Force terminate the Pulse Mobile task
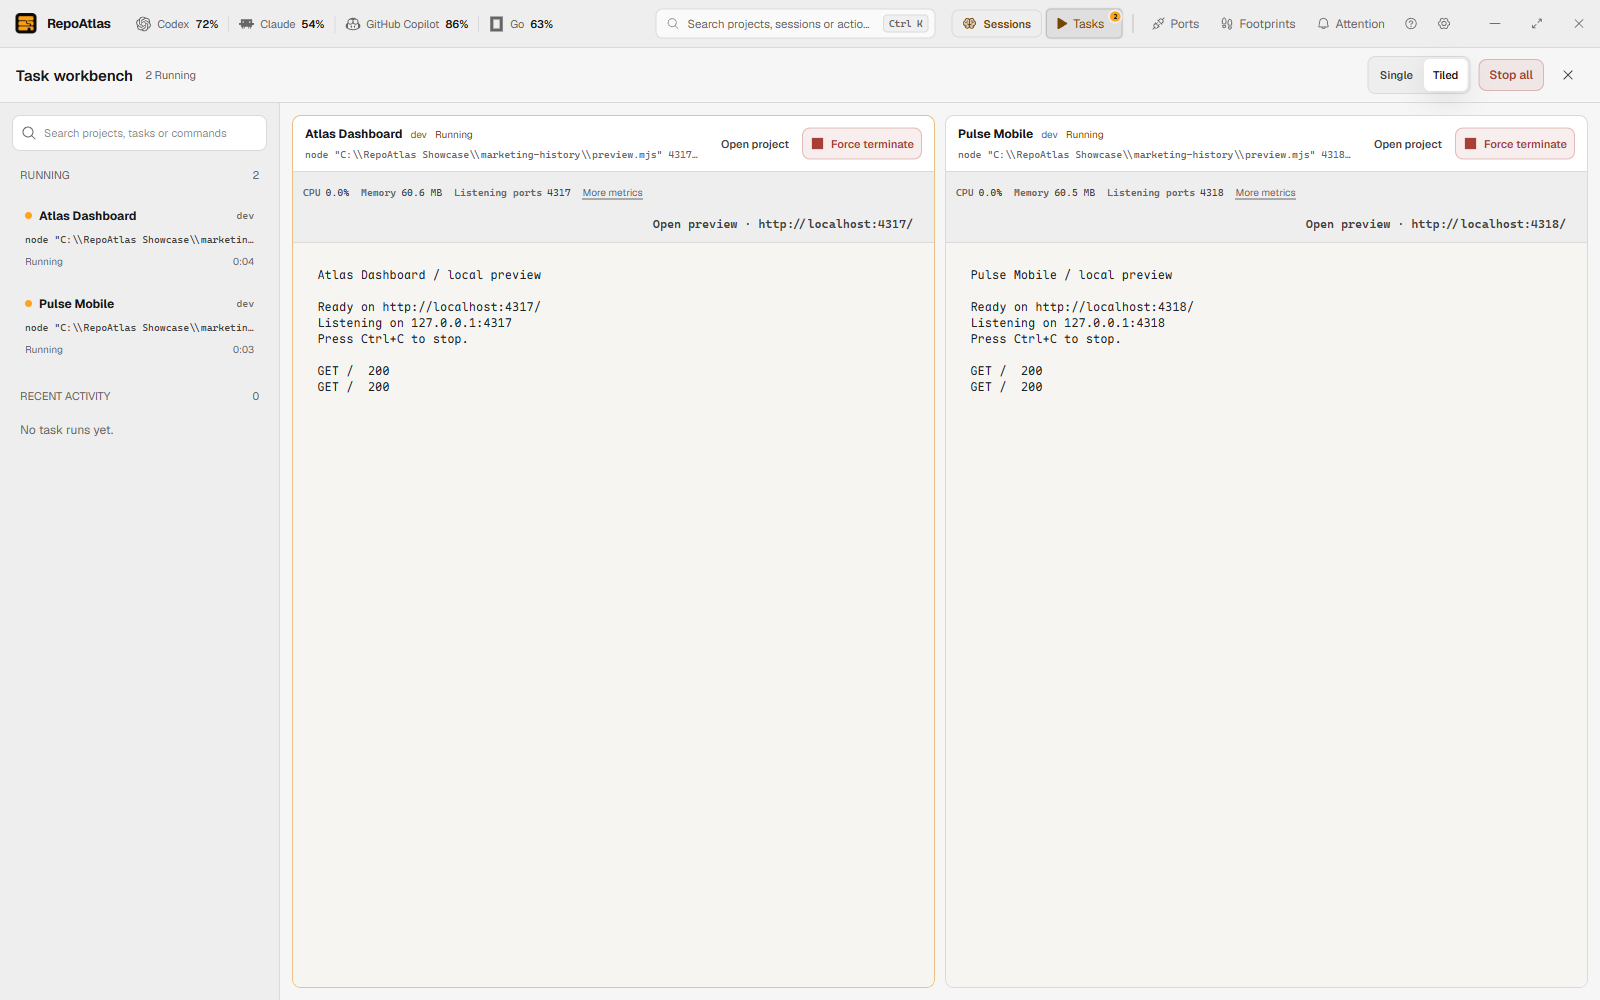1600x1000 pixels. 1515,144
